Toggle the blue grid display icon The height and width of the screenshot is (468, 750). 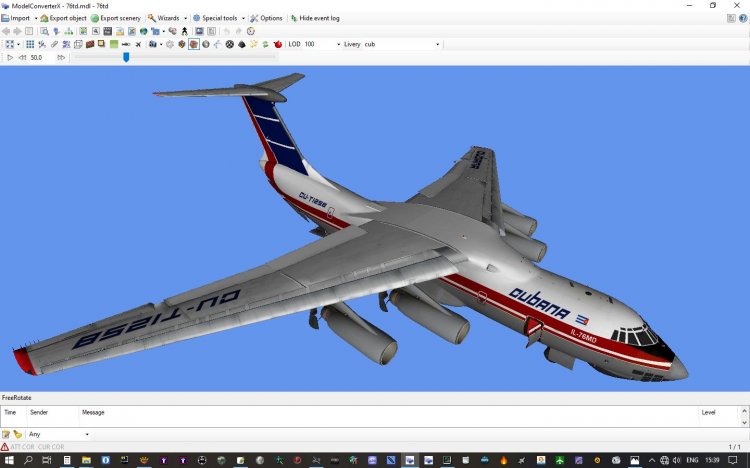coord(30,44)
